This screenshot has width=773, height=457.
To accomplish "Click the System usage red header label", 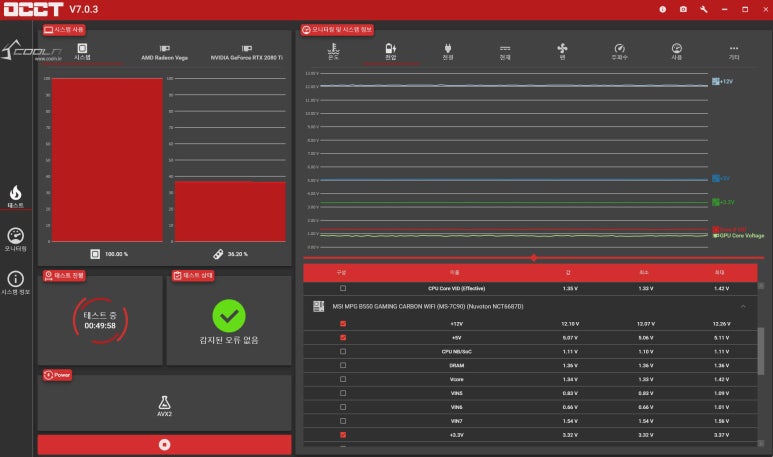I will point(64,30).
